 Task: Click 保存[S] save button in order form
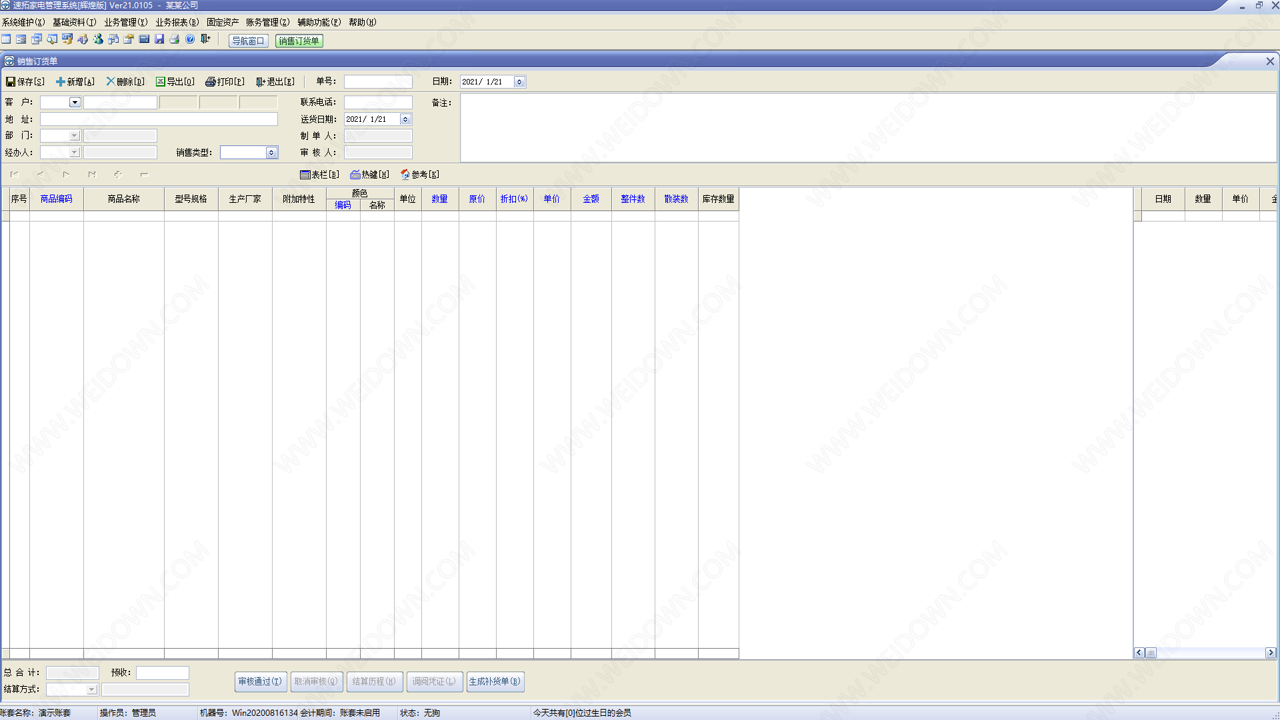[x=25, y=82]
